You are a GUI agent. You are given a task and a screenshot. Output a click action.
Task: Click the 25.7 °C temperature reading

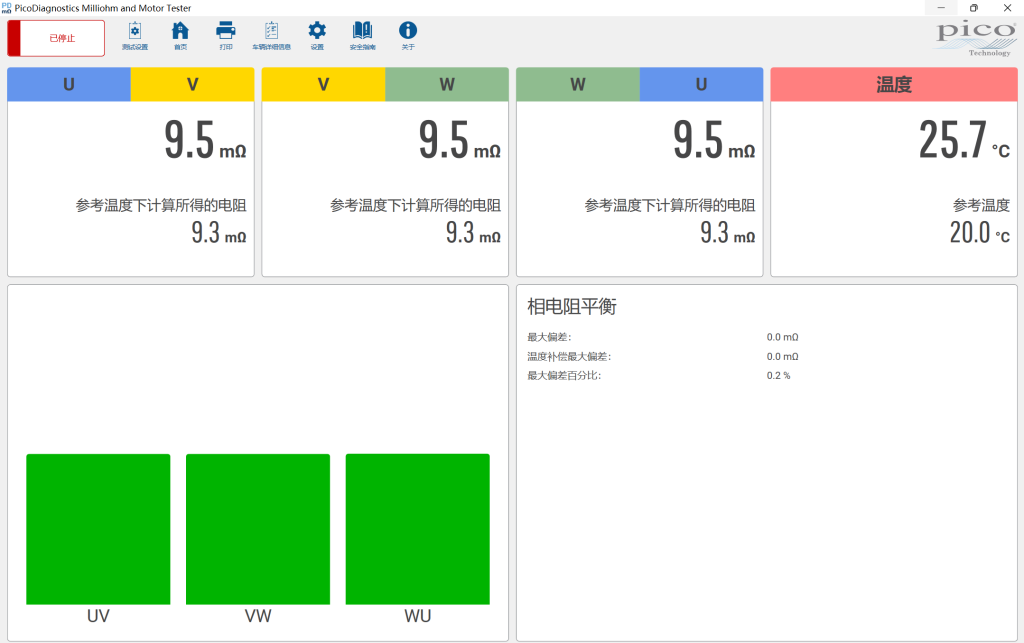964,140
